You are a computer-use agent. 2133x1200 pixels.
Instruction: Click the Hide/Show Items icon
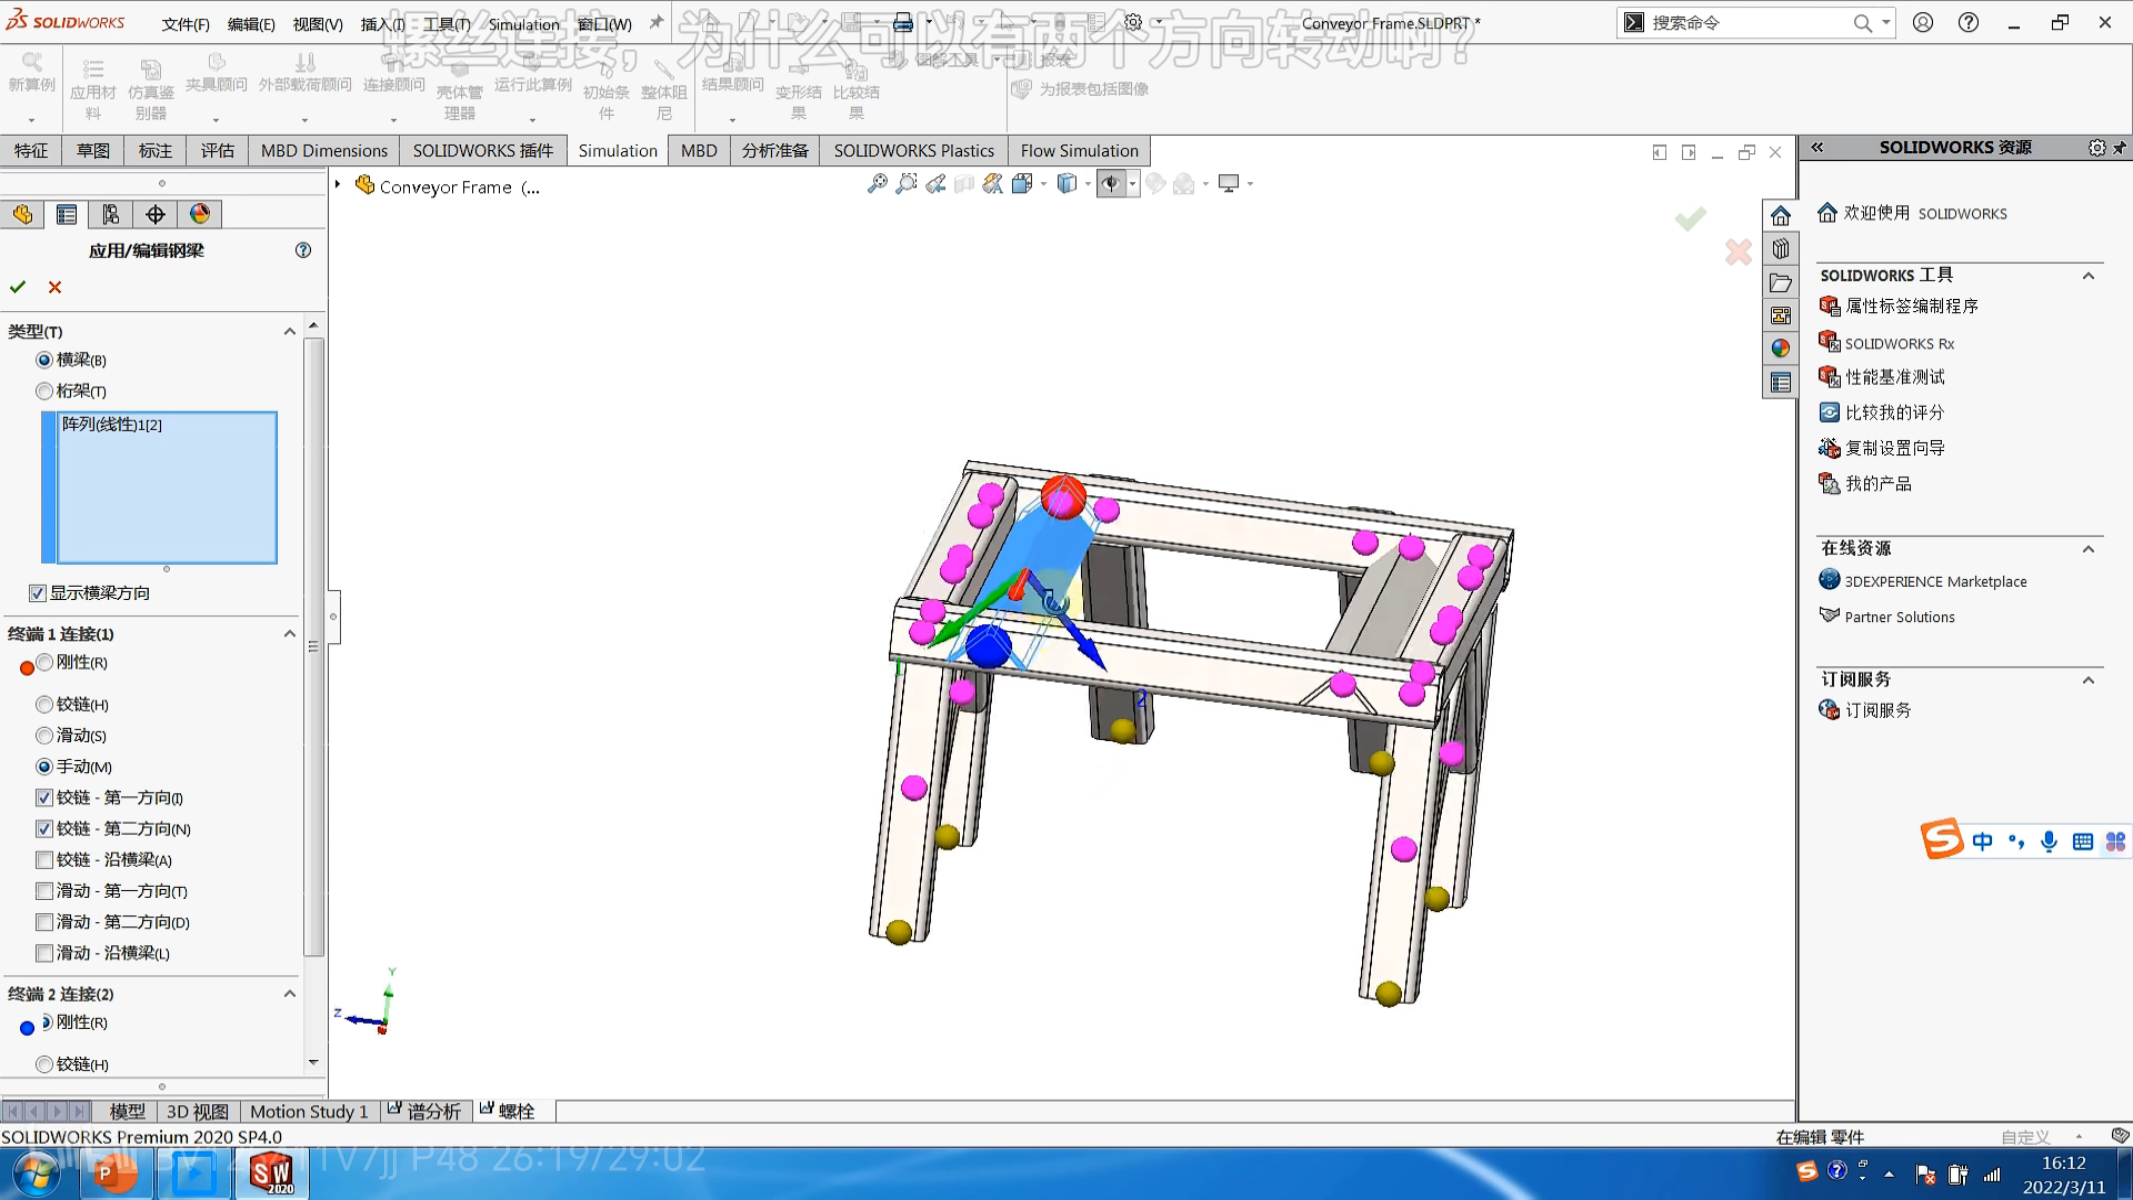pyautogui.click(x=1110, y=184)
